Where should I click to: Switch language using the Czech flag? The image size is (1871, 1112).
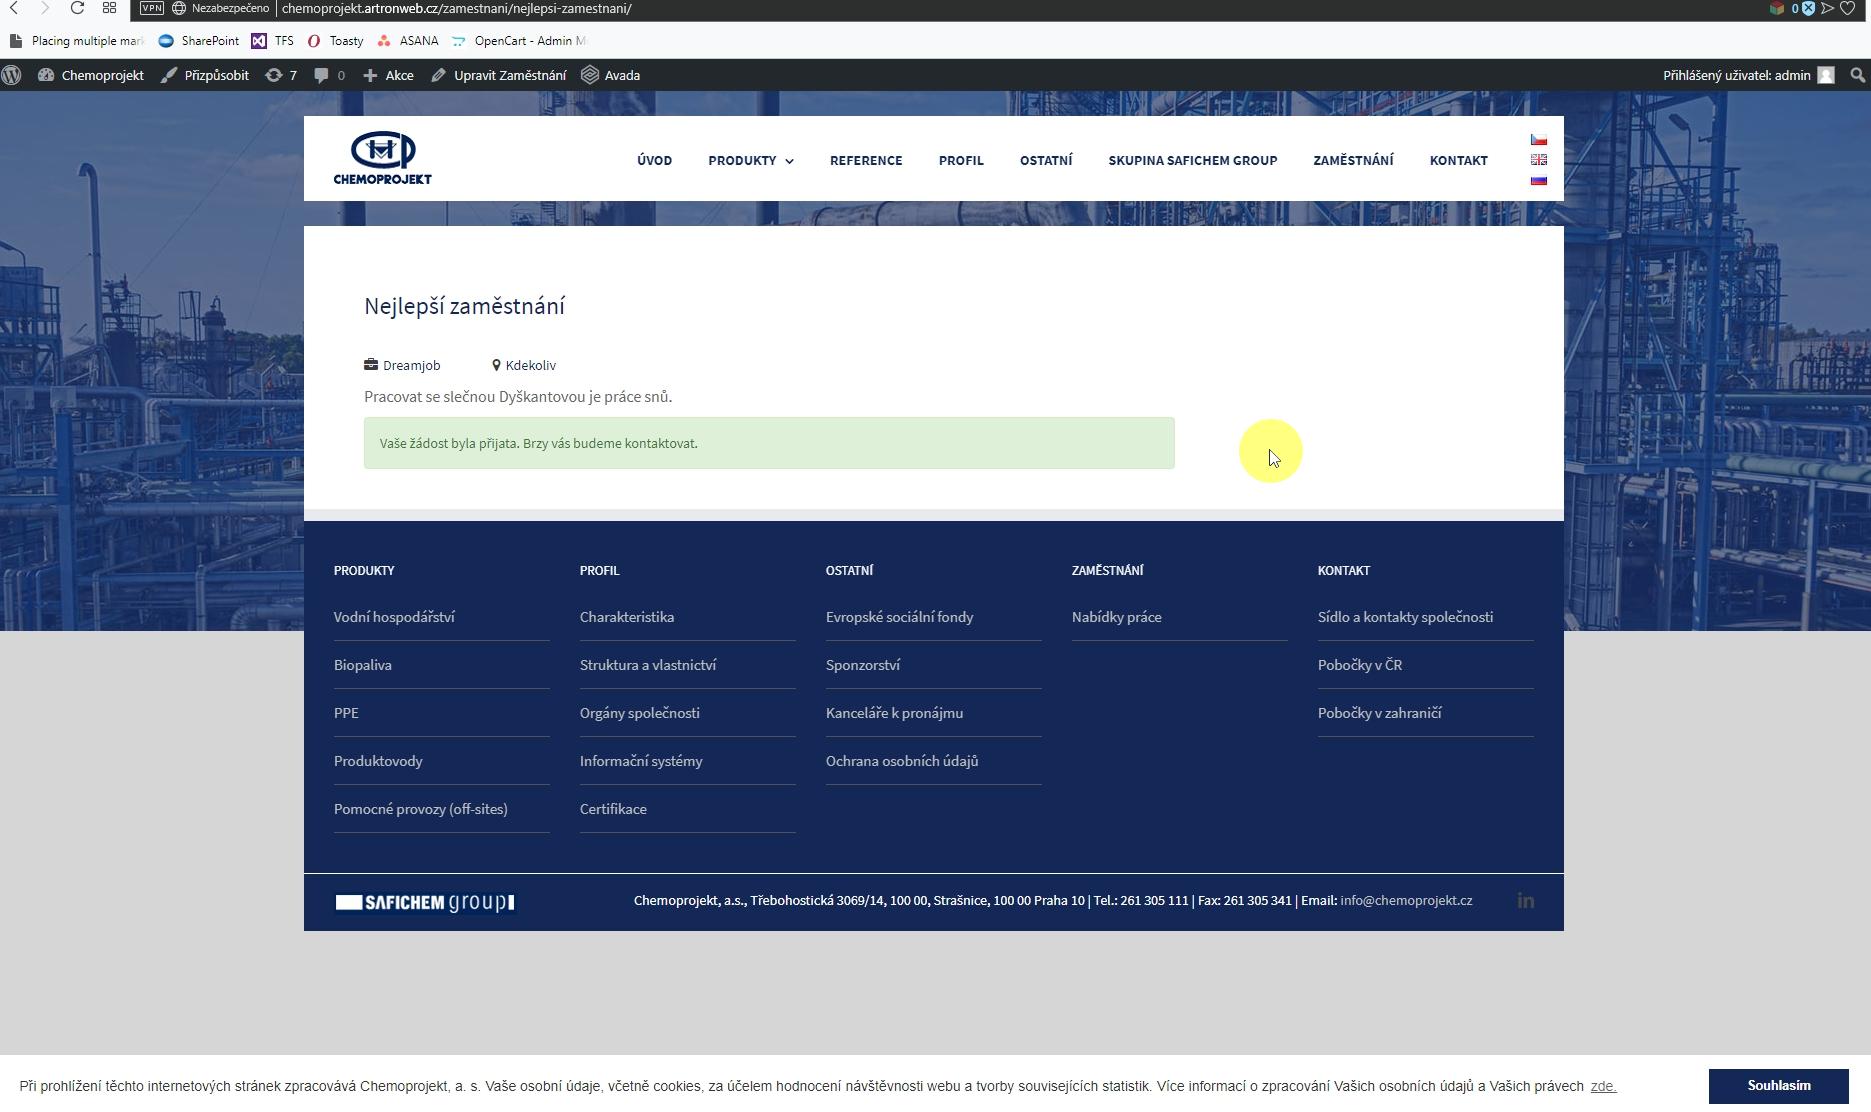pyautogui.click(x=1538, y=140)
